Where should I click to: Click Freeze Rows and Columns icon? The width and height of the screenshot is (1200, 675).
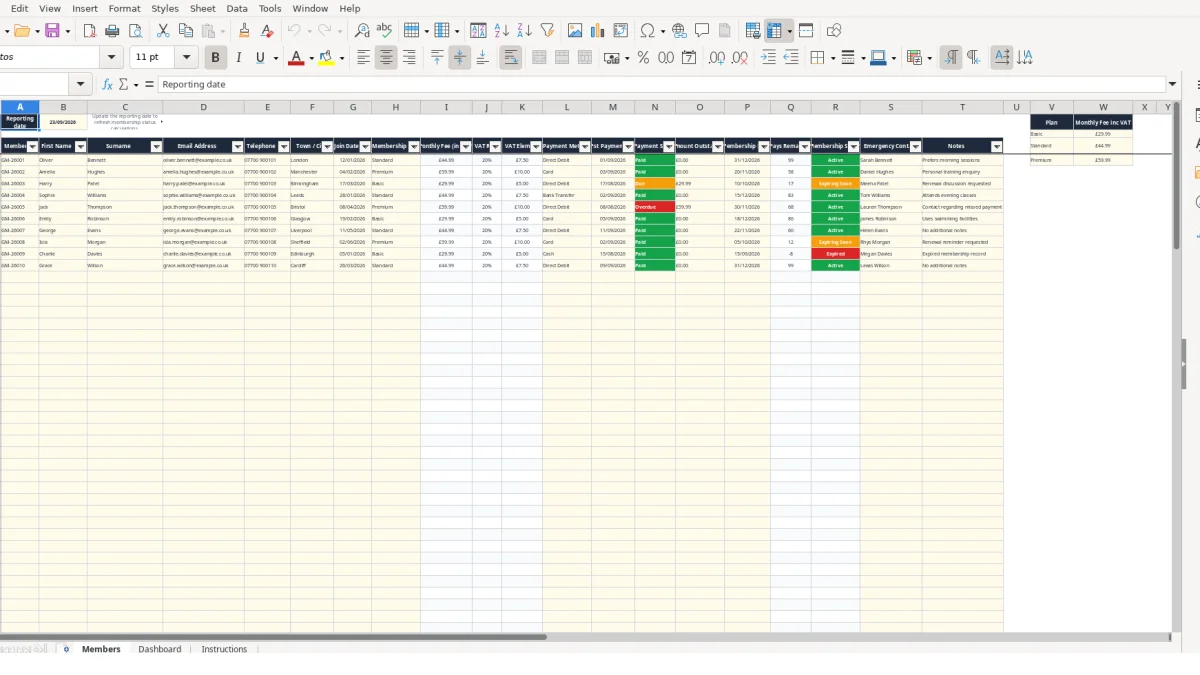coord(774,31)
